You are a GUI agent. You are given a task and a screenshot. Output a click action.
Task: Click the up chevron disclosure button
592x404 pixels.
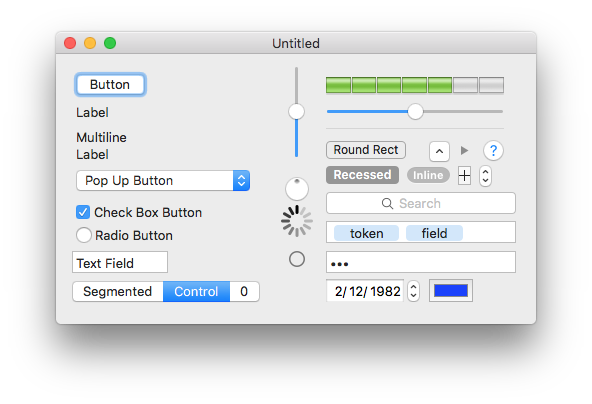(439, 151)
